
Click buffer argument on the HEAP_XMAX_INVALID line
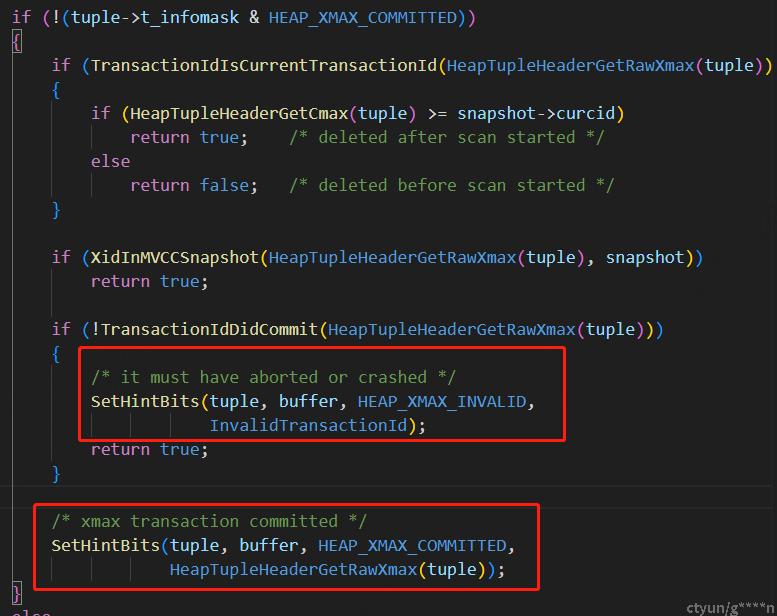[x=308, y=401]
